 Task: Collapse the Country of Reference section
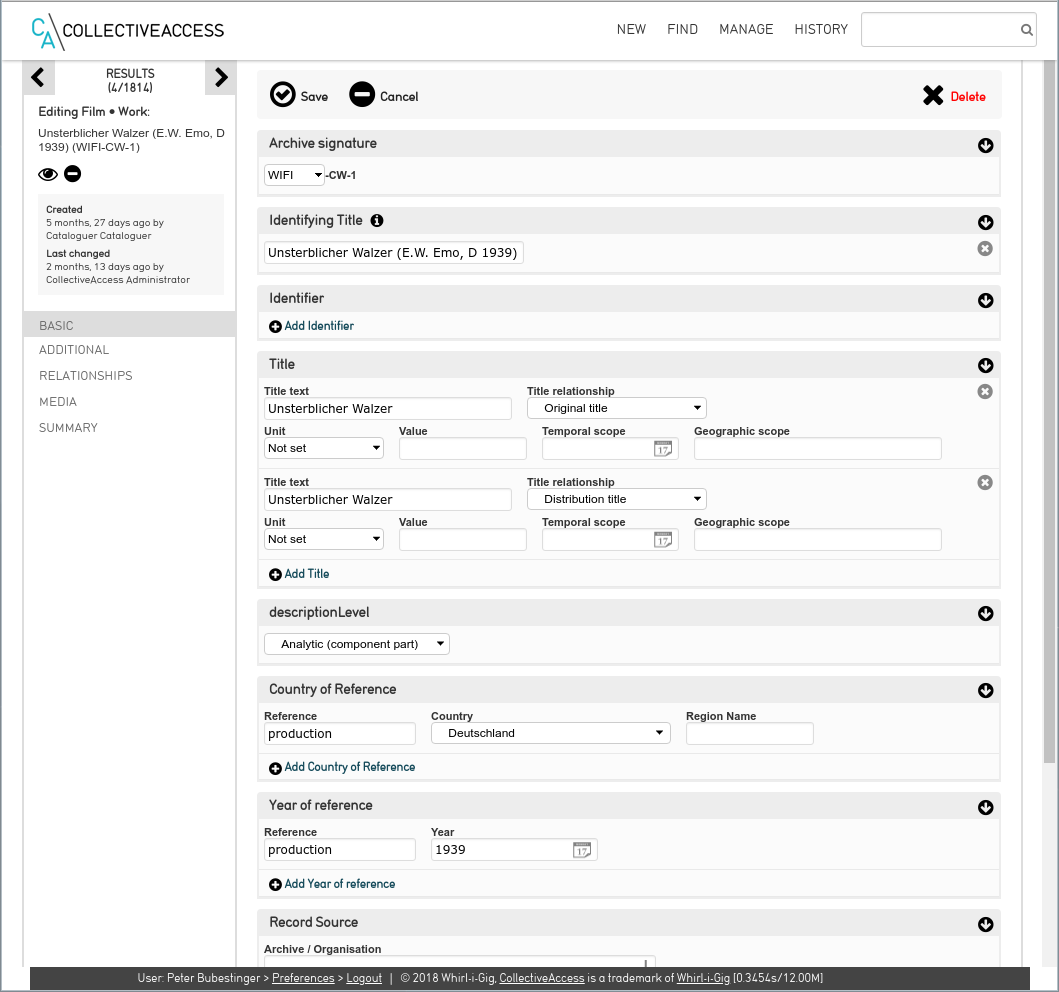point(985,691)
